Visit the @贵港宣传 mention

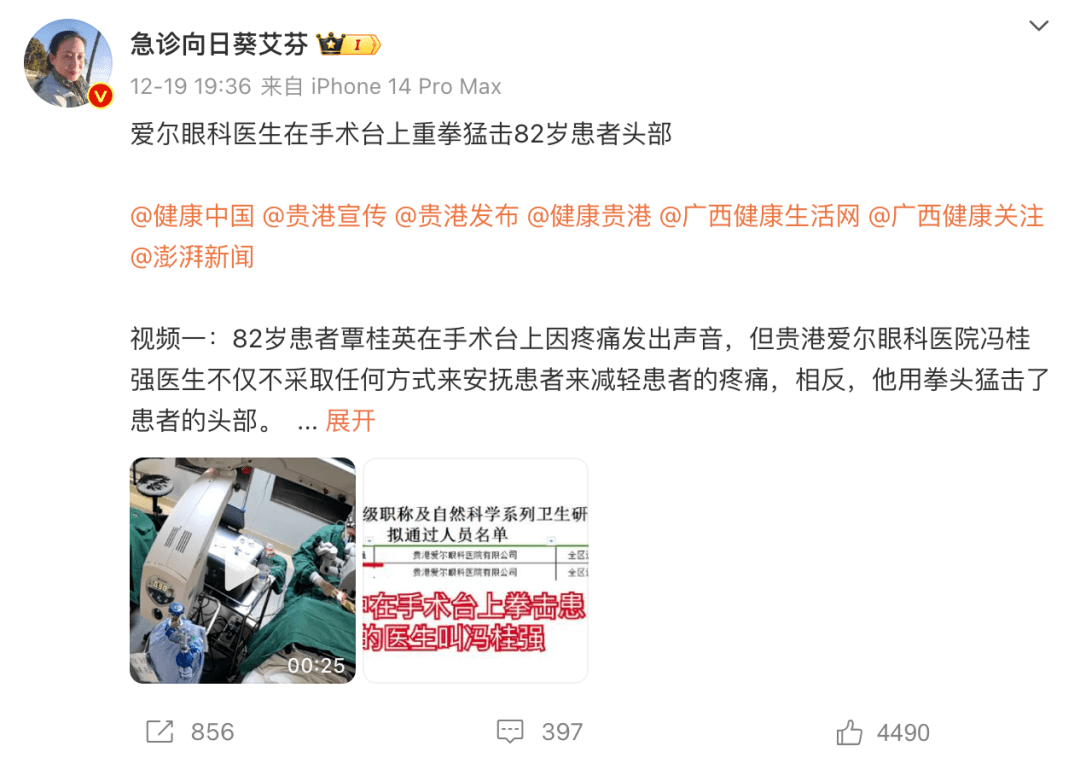pos(324,216)
